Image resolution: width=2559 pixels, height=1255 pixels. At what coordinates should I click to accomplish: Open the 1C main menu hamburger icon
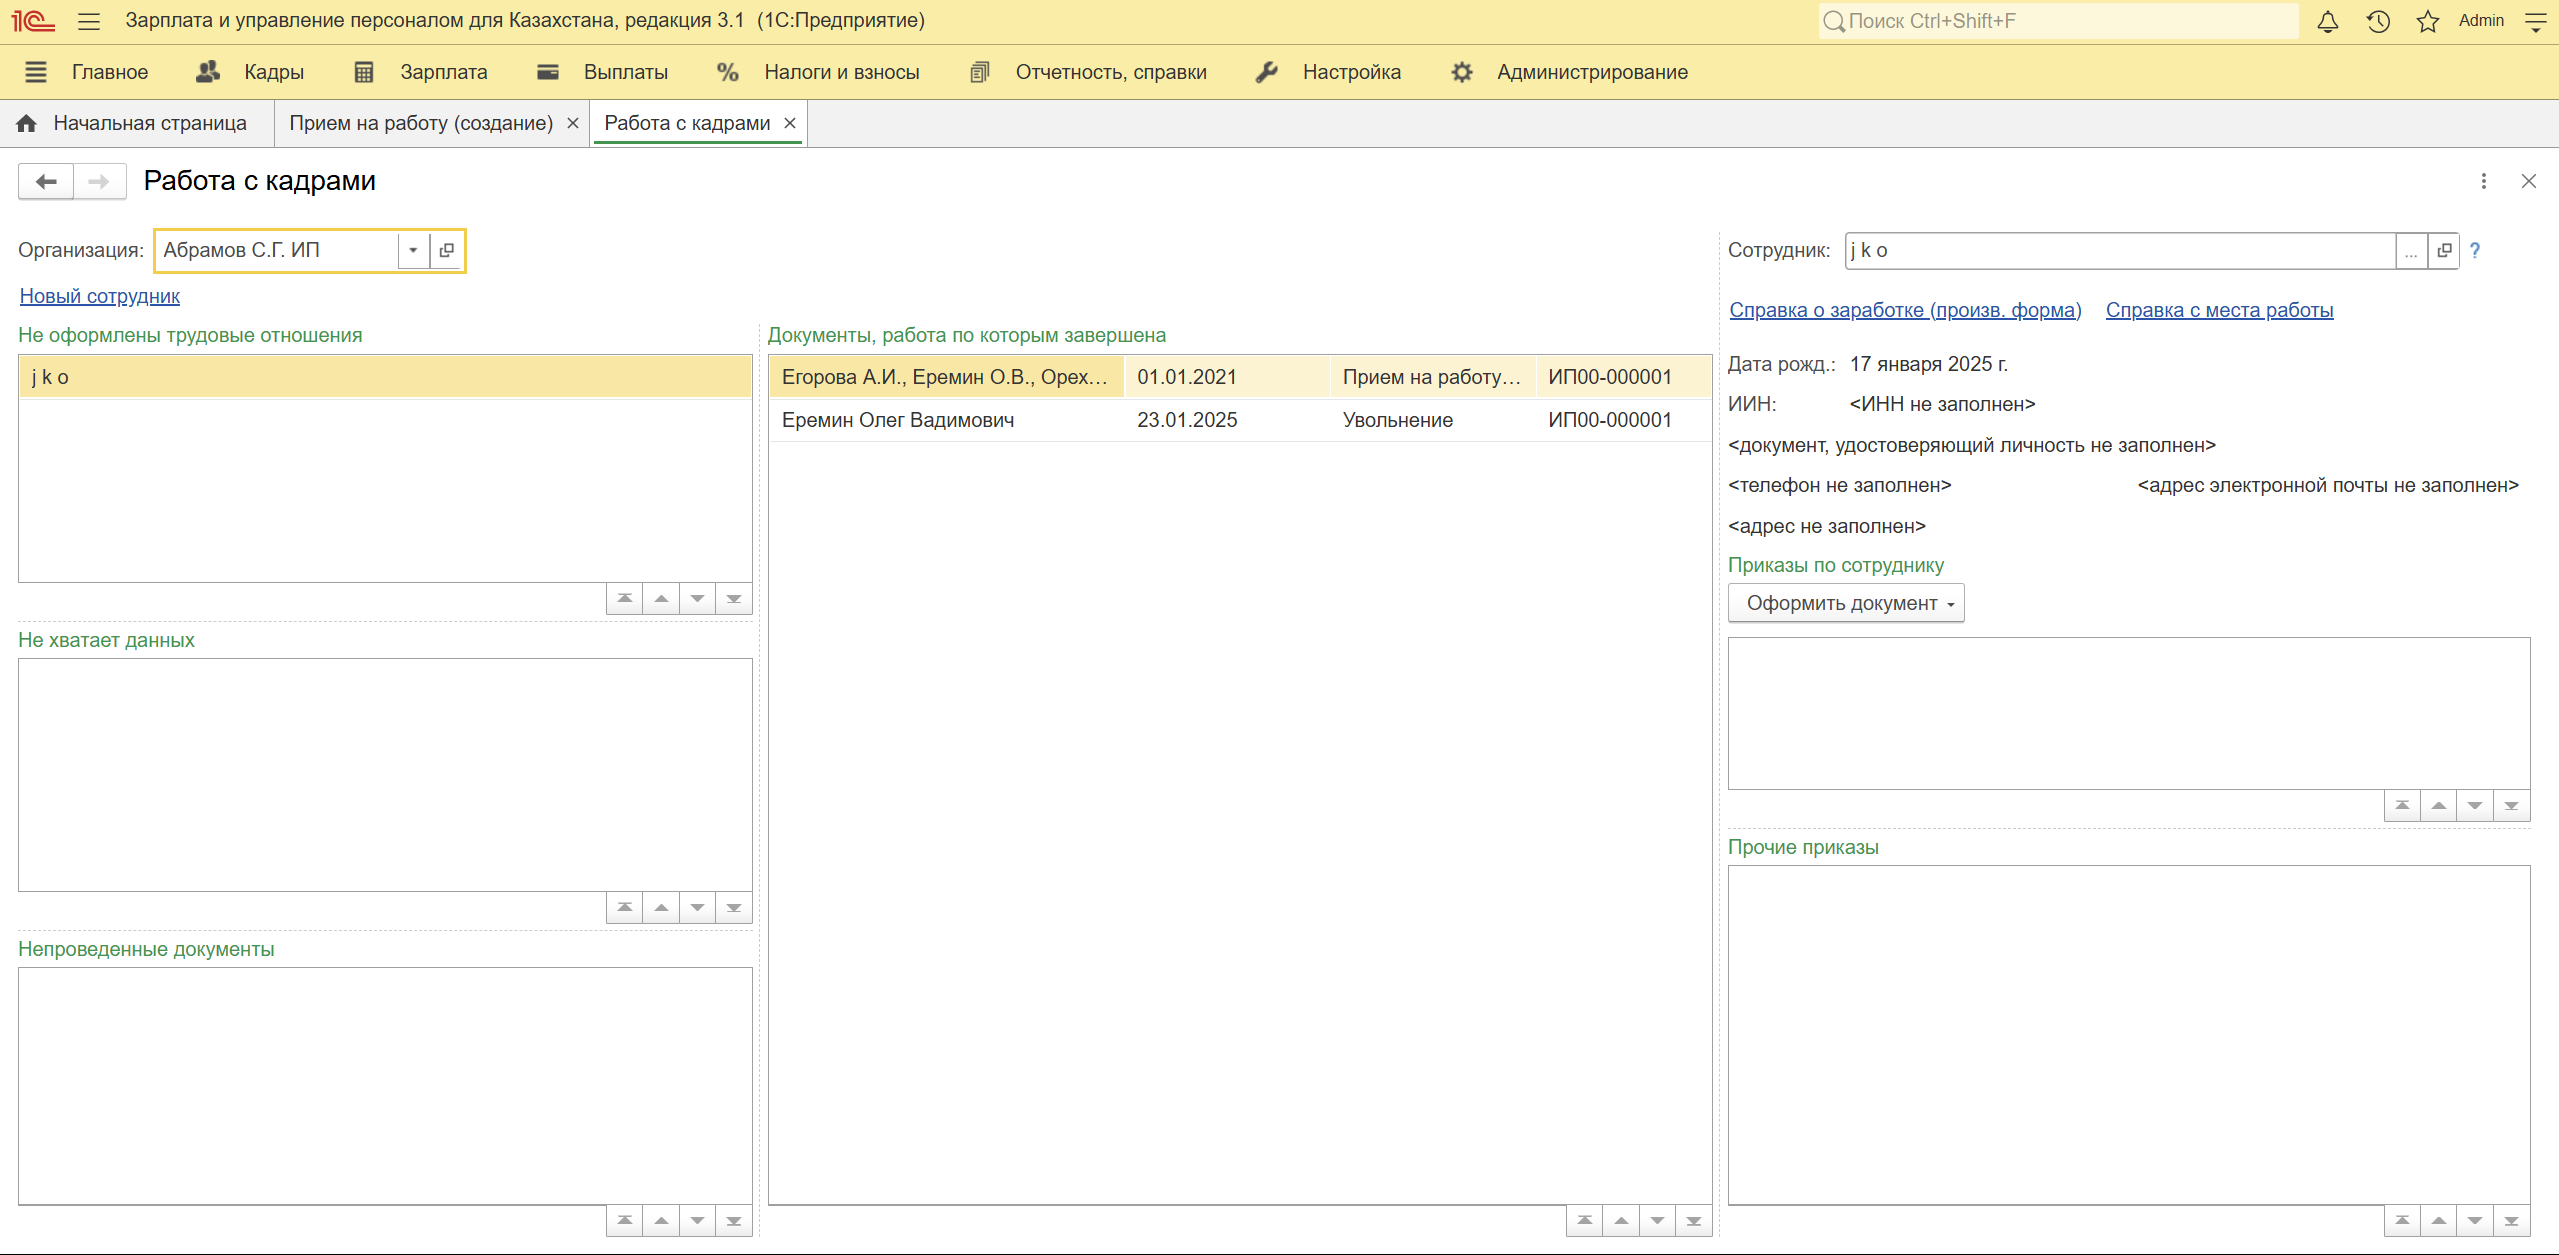coord(89,21)
